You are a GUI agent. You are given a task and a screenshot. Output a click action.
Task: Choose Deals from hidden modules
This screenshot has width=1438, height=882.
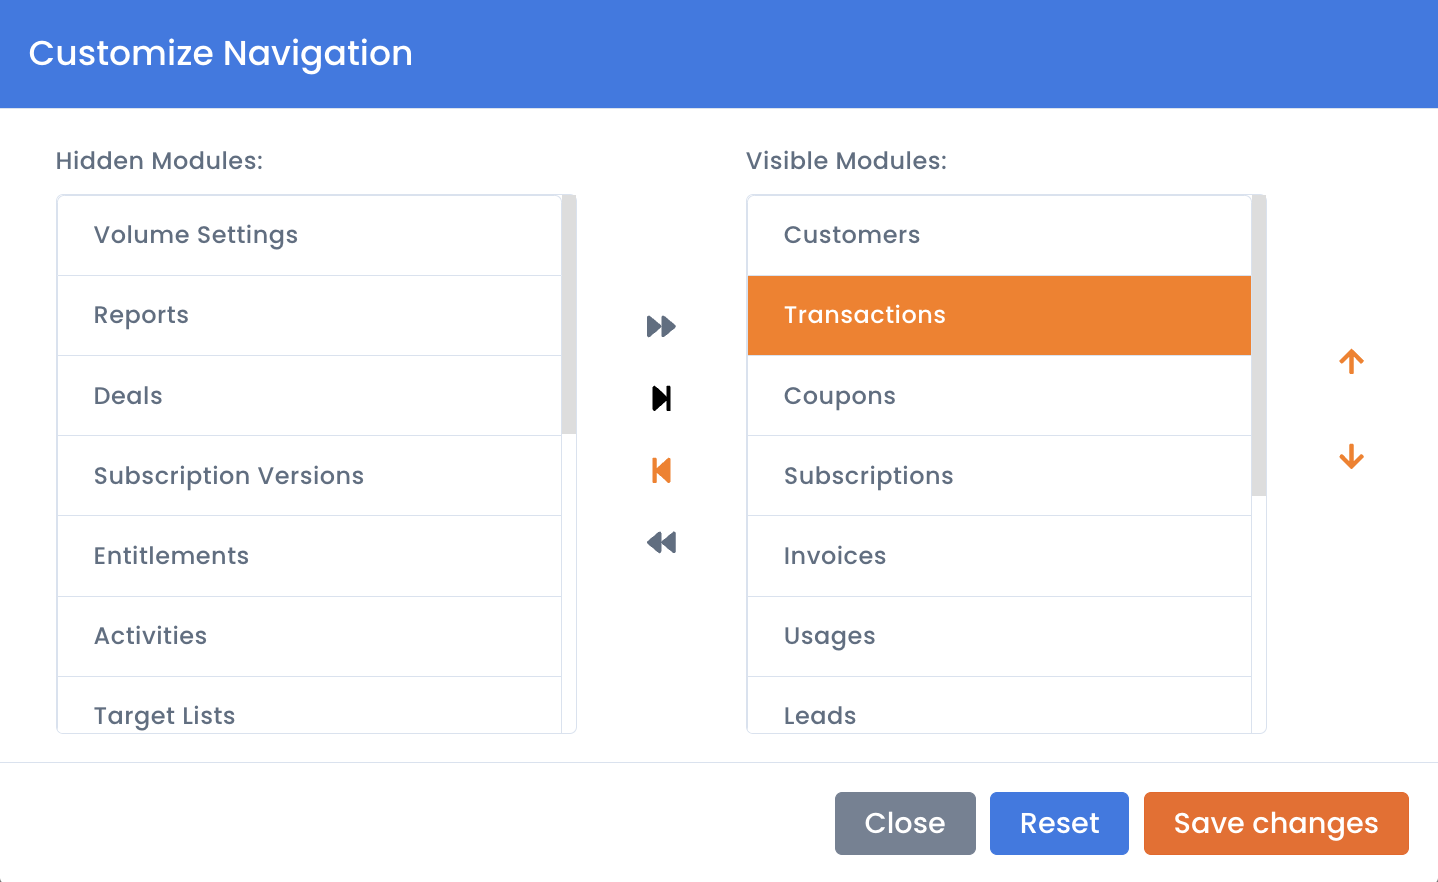(x=309, y=396)
